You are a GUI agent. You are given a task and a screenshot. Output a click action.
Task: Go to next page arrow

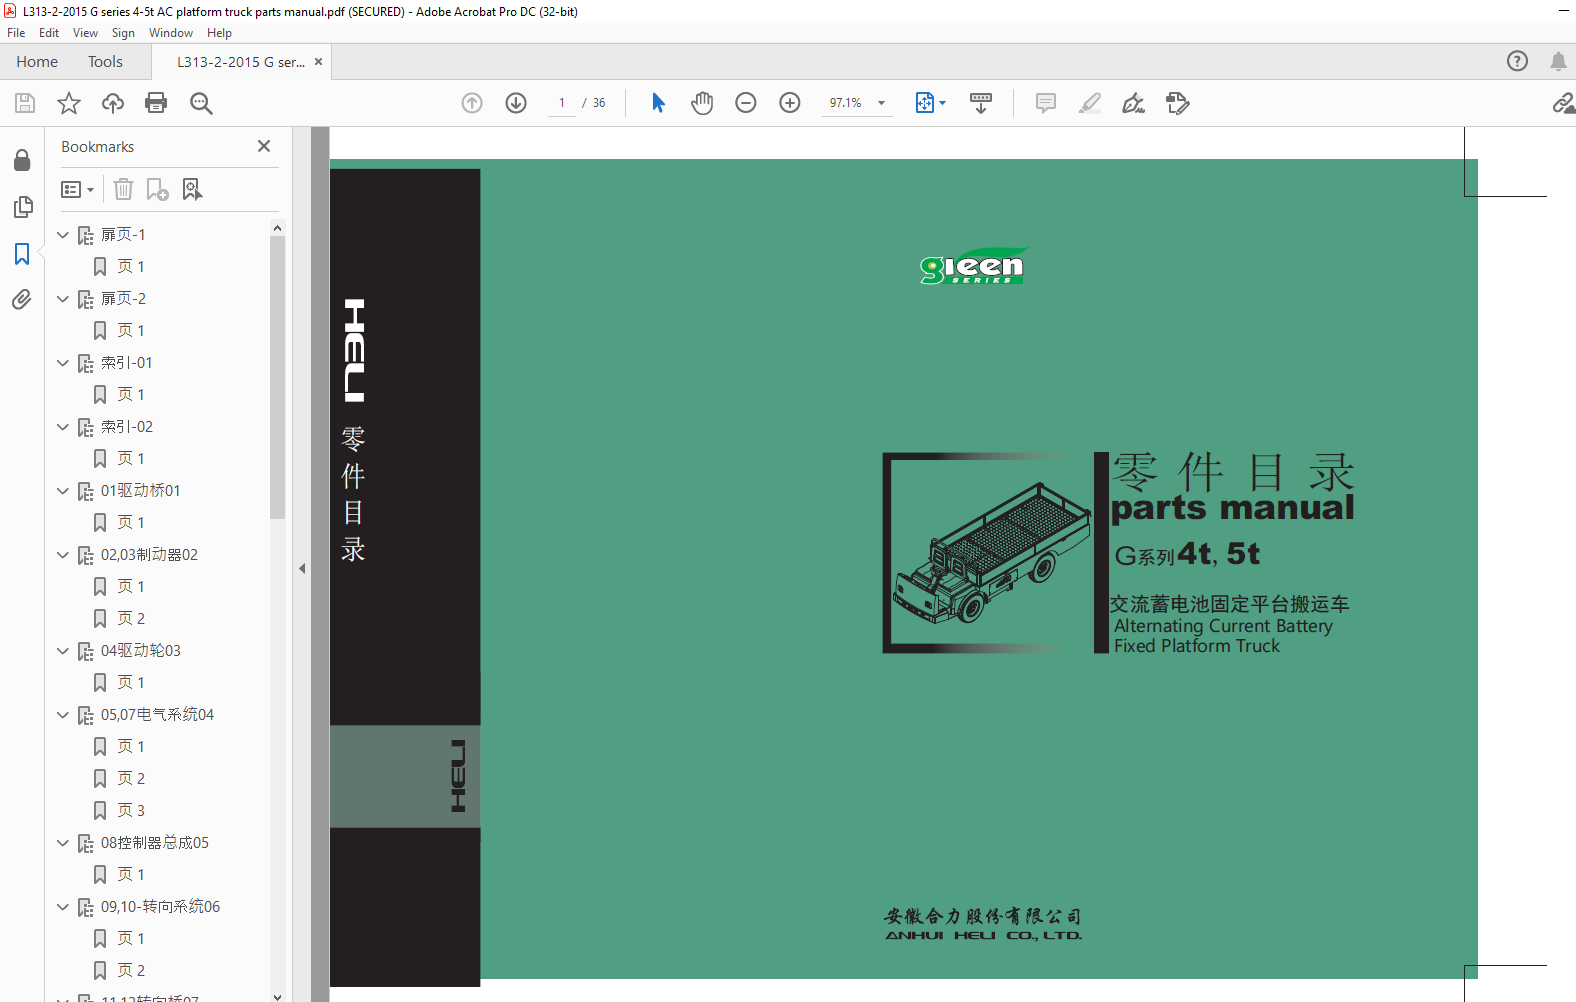[516, 103]
